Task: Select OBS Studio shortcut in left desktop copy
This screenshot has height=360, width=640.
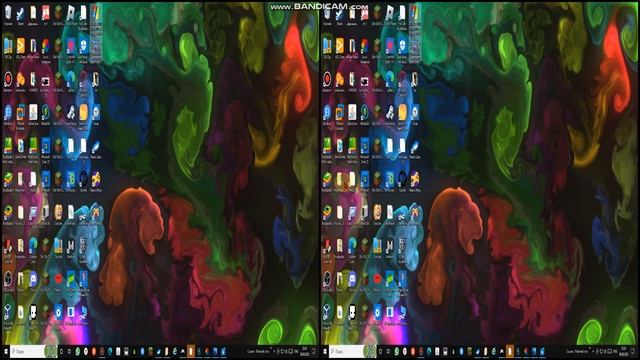Action: pos(8,279)
